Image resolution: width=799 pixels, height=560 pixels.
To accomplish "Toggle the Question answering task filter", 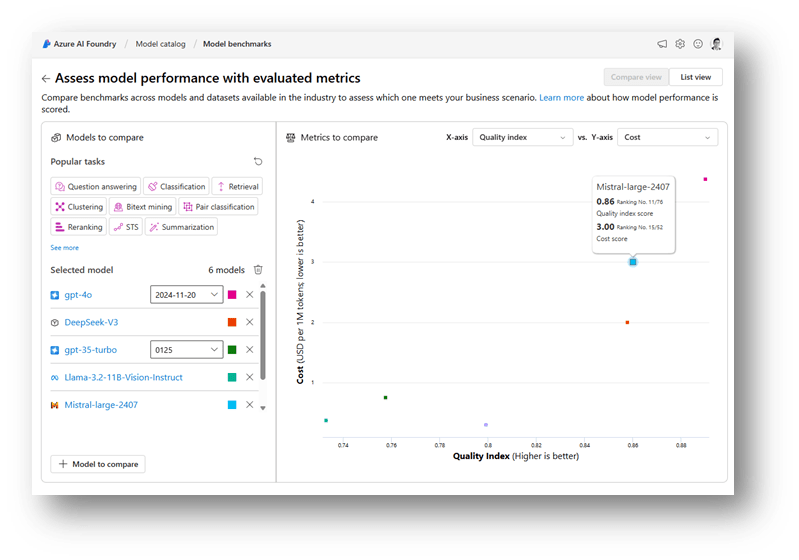I will tap(96, 186).
